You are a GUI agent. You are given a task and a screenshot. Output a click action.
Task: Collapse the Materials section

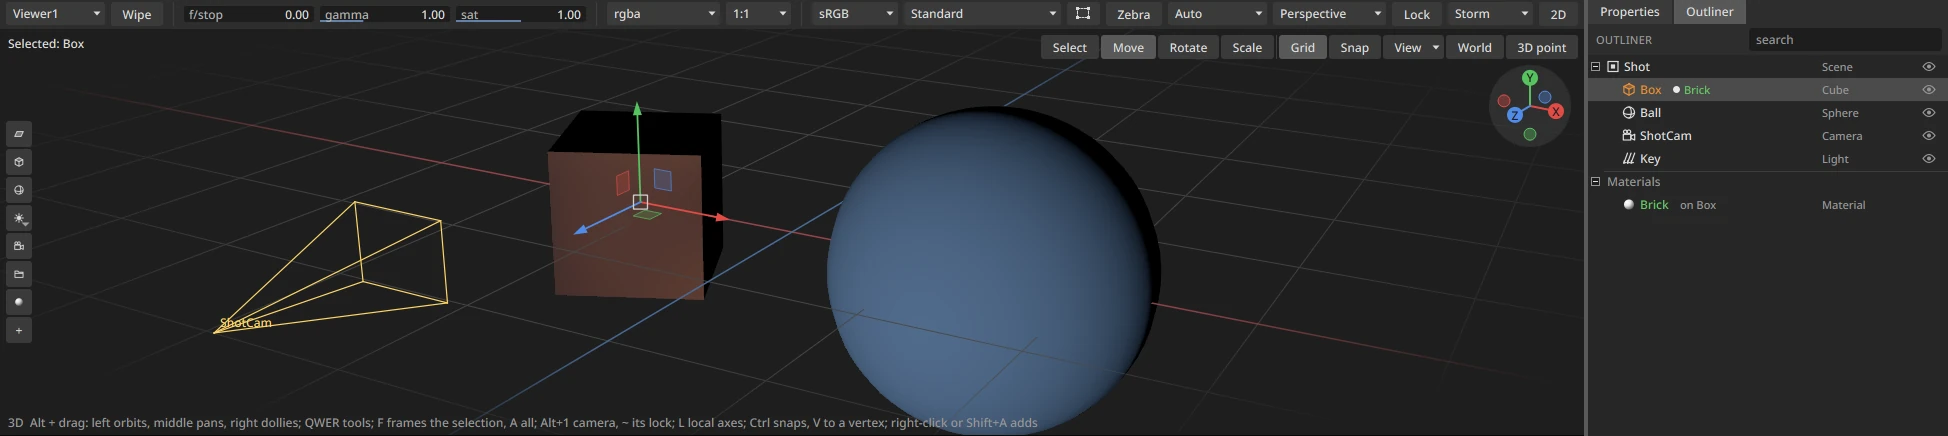[x=1596, y=182]
